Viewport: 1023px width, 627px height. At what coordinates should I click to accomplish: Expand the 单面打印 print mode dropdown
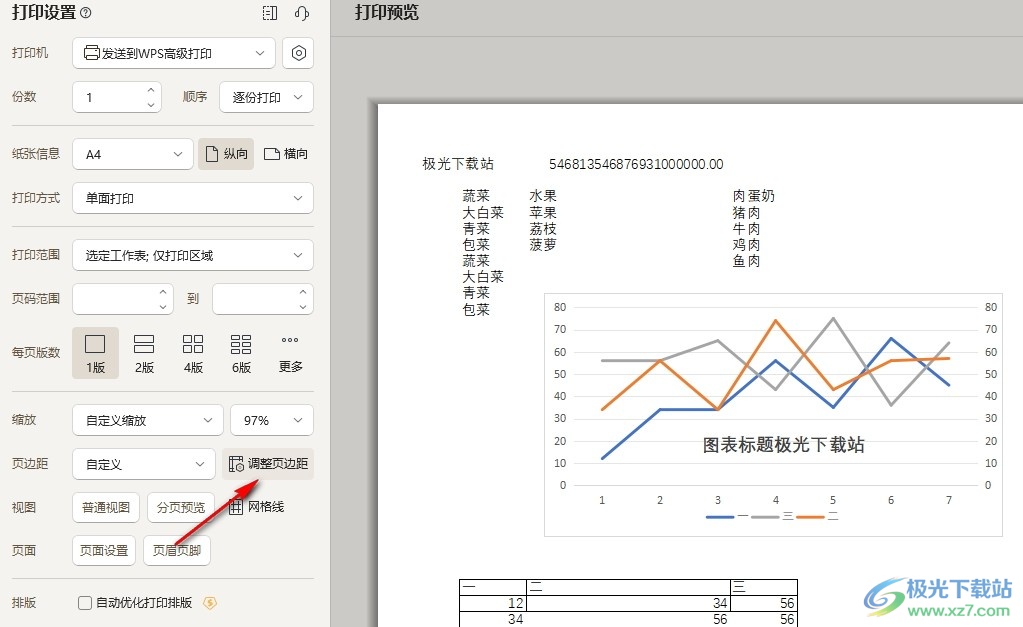(193, 198)
